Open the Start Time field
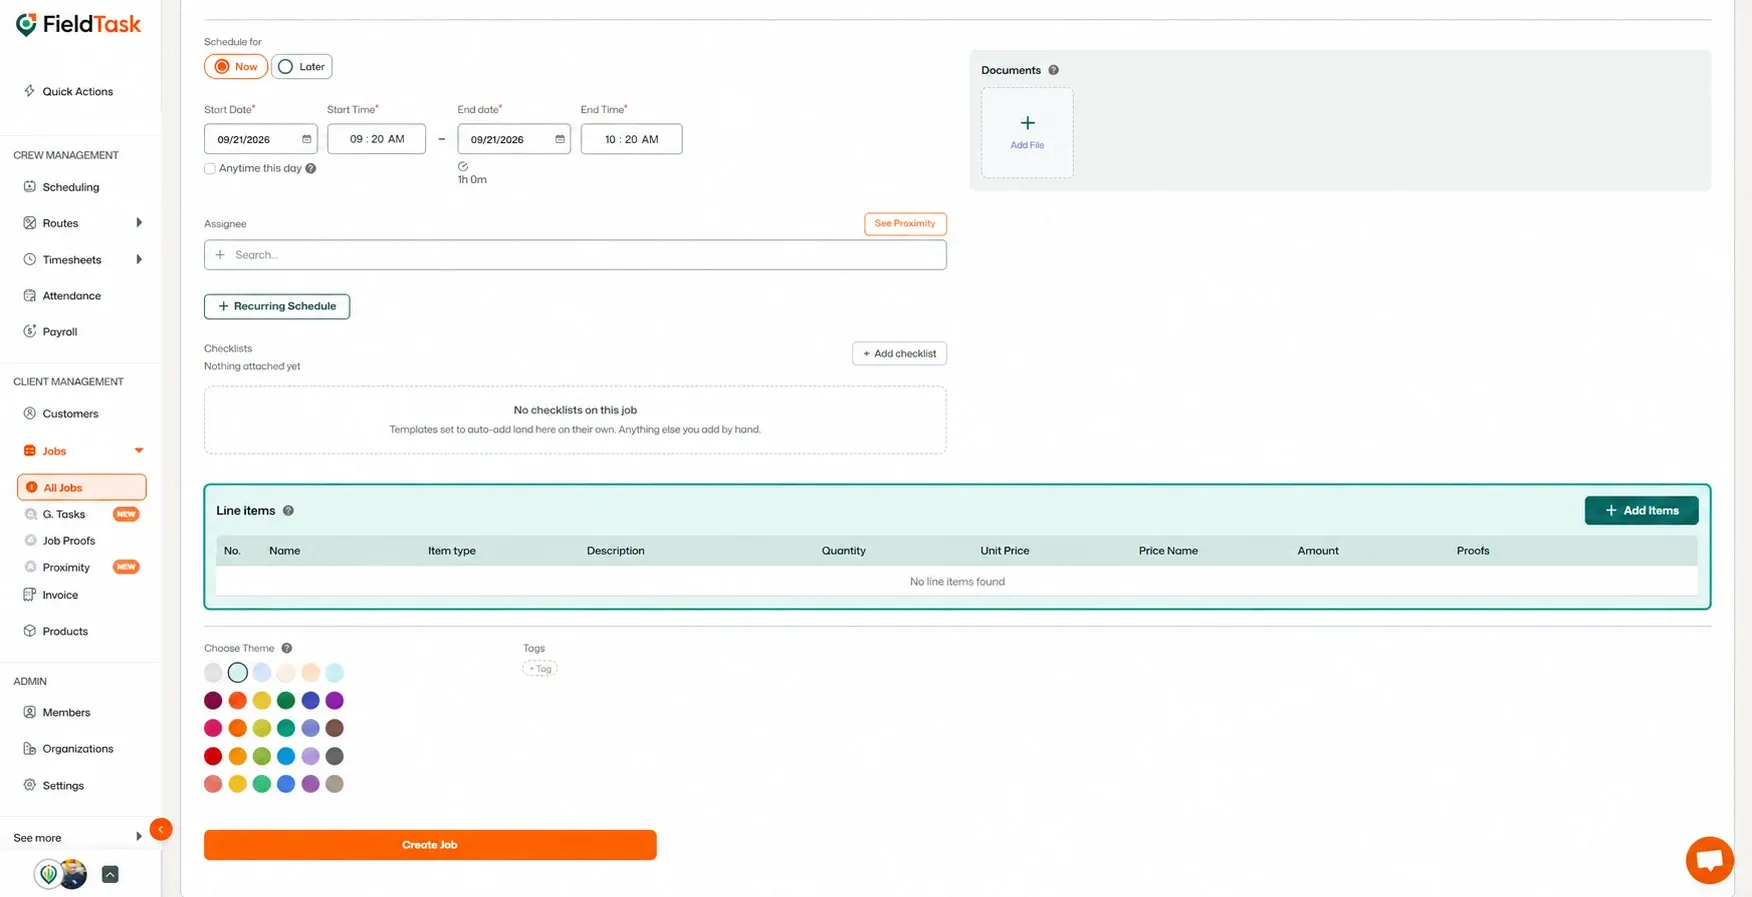 pyautogui.click(x=376, y=139)
